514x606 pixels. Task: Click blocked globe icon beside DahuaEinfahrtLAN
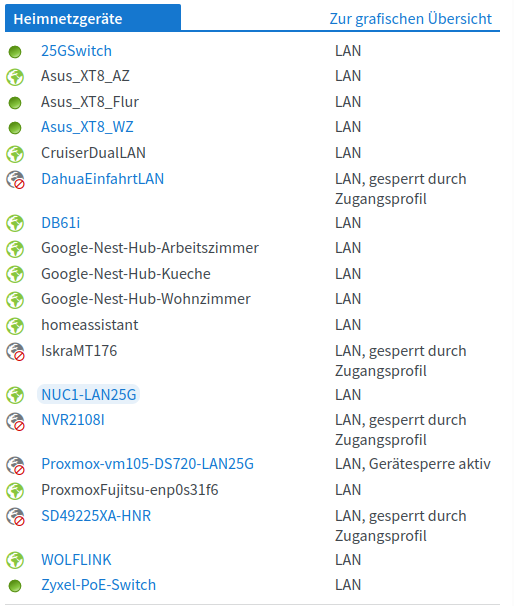(15, 180)
